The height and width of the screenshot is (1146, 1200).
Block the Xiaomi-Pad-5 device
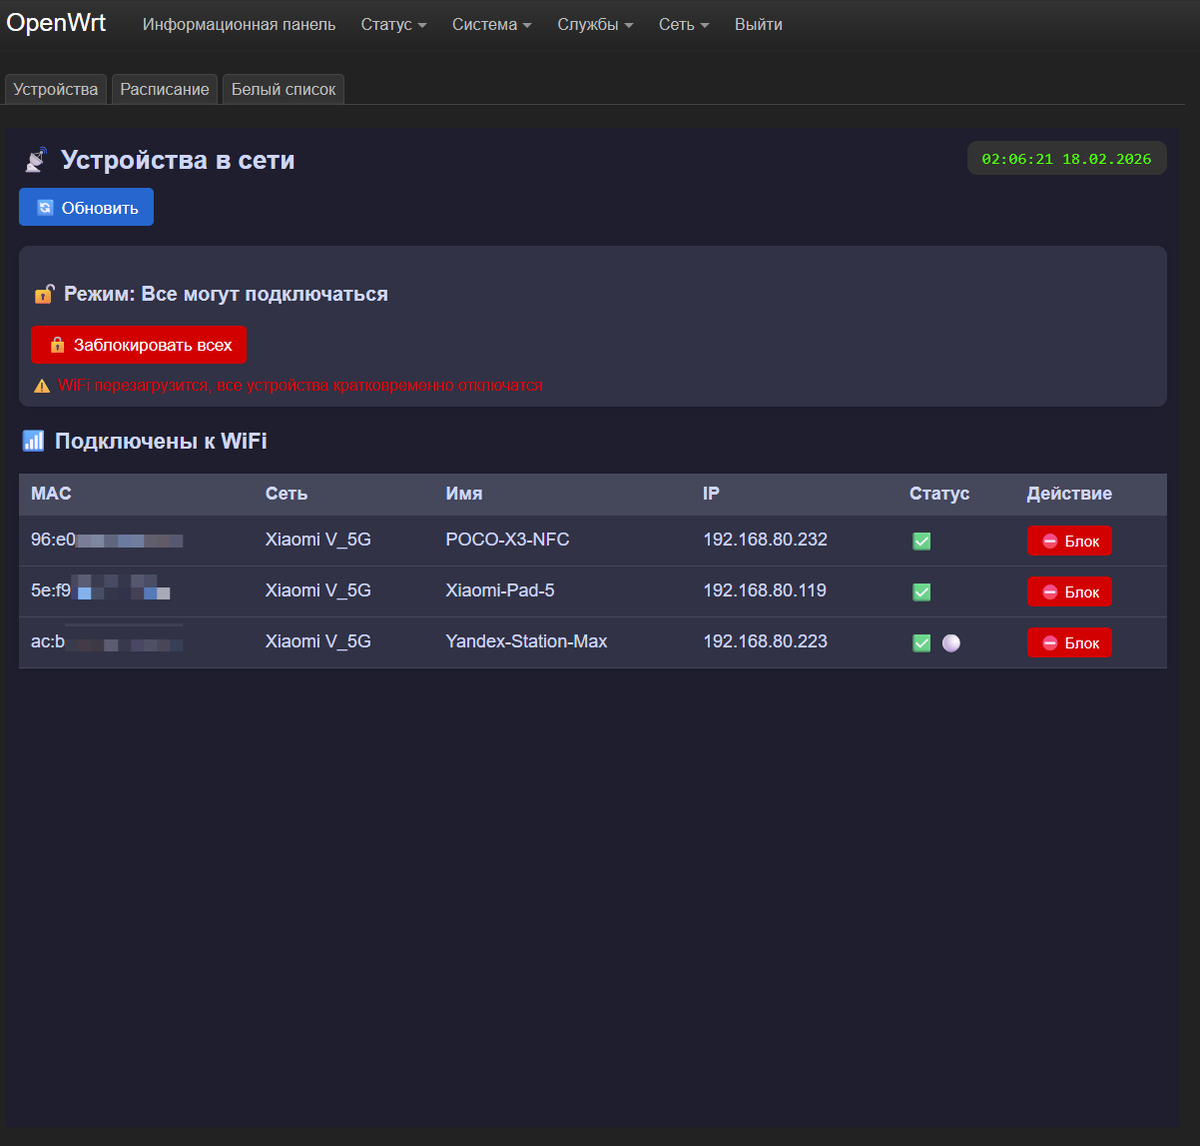1069,592
